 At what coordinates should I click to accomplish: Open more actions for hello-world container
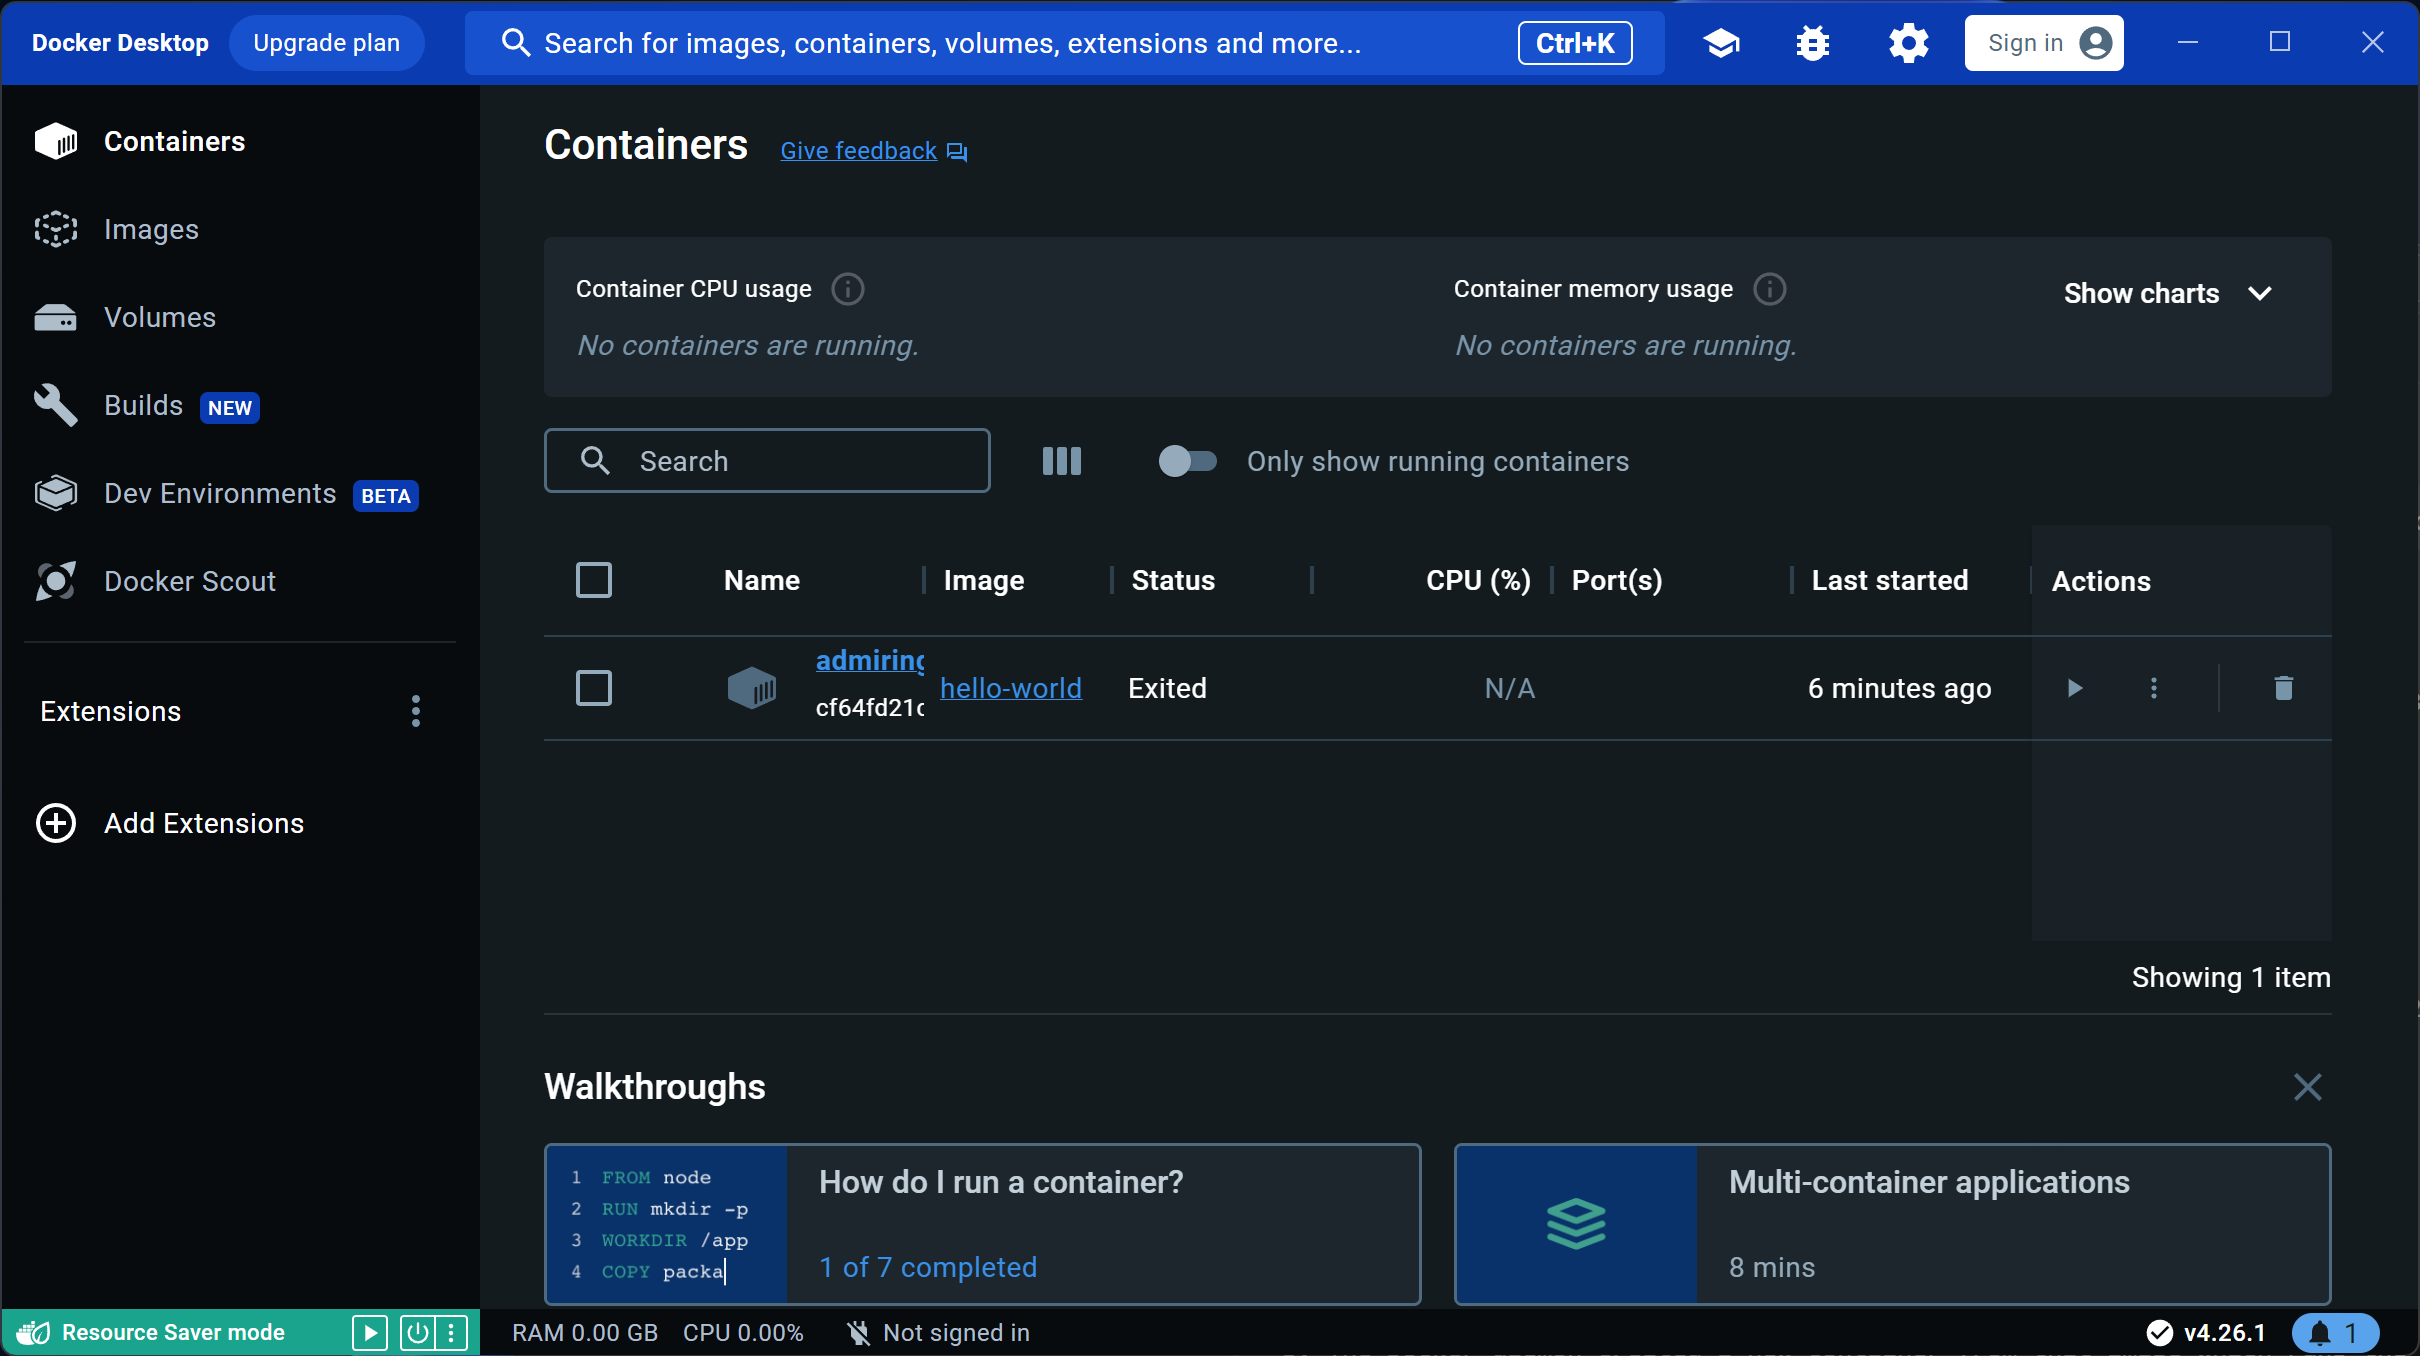tap(2154, 688)
